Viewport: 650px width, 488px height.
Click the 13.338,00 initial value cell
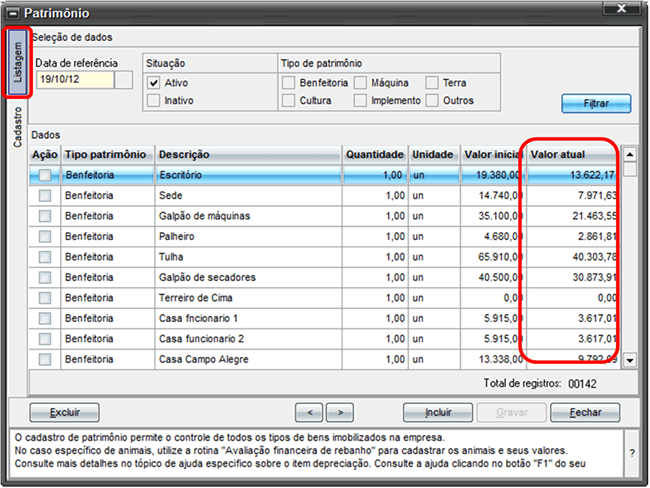pyautogui.click(x=493, y=359)
